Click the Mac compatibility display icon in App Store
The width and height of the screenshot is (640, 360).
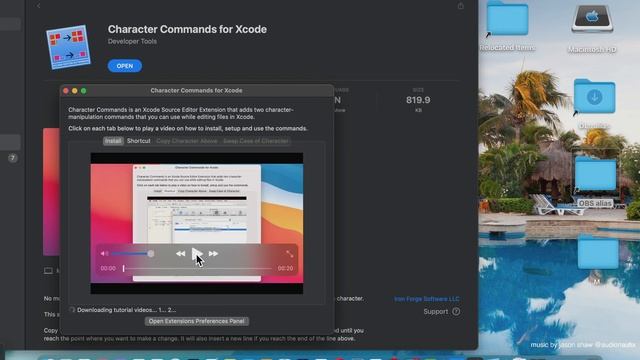tap(48, 271)
